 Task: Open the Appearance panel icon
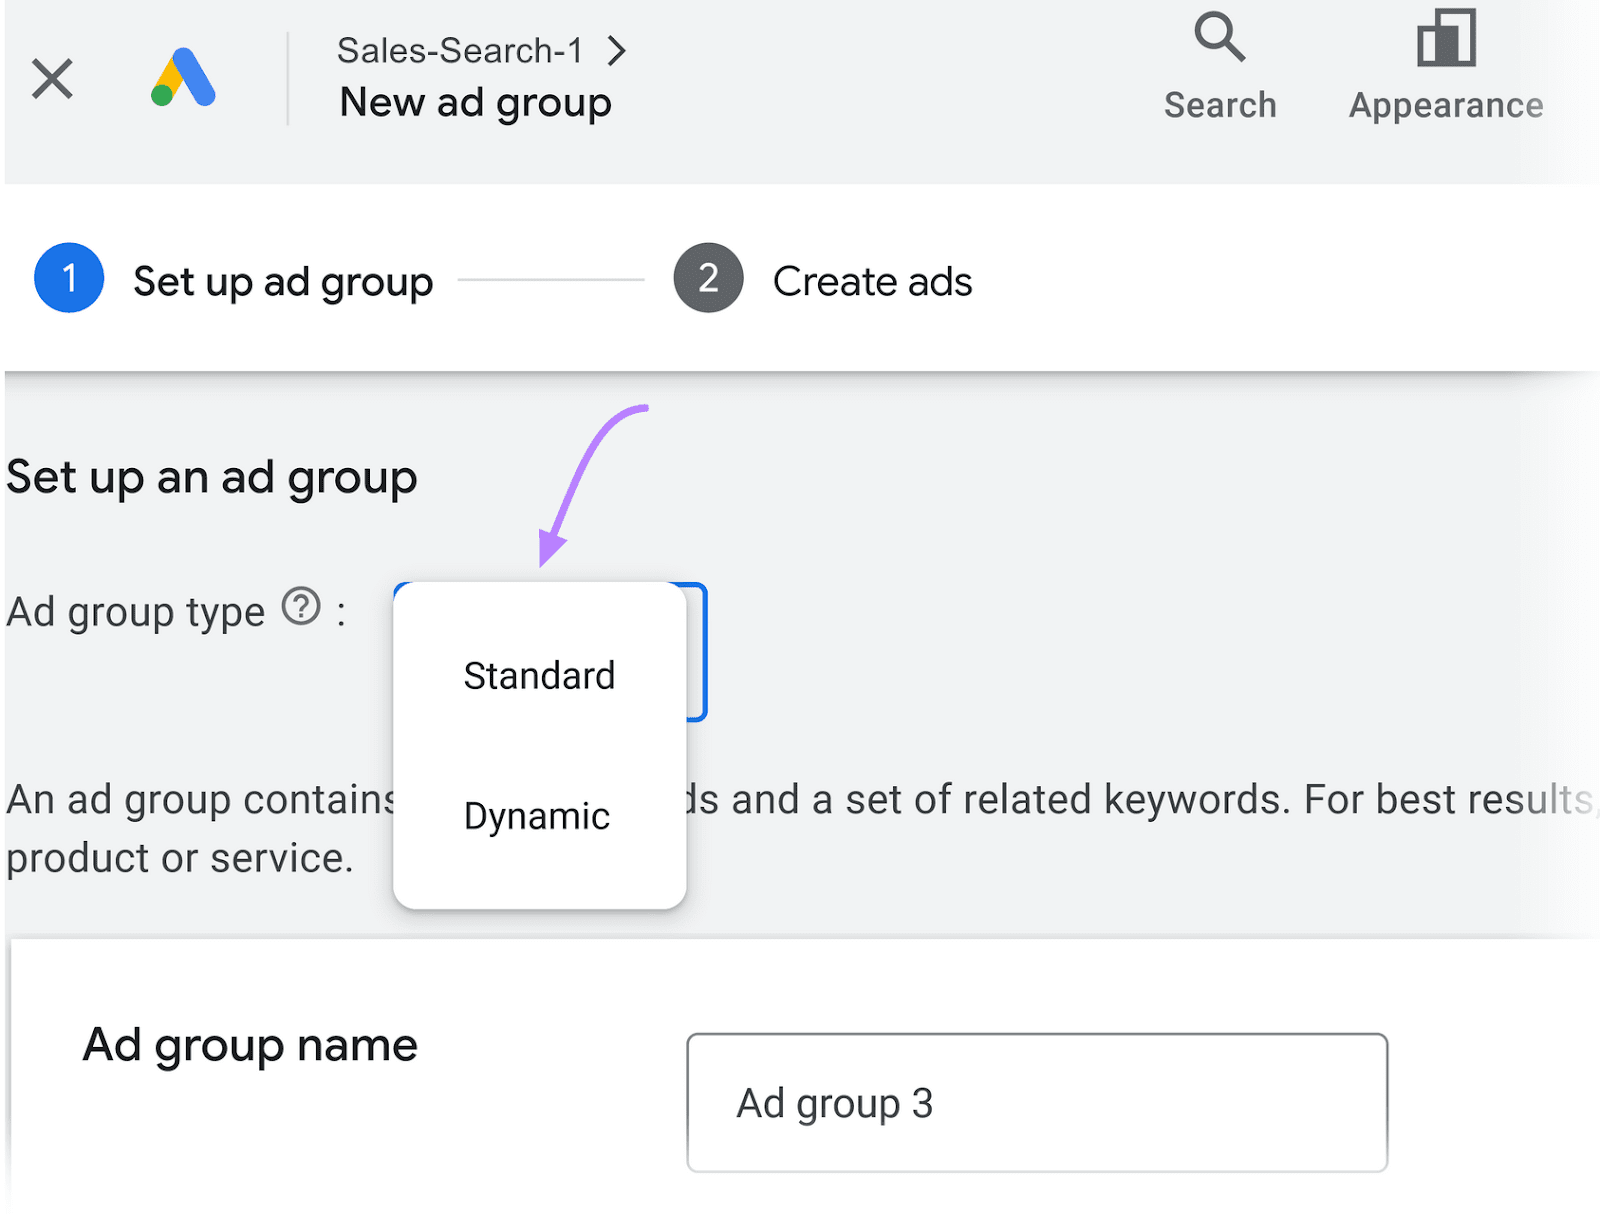point(1446,38)
